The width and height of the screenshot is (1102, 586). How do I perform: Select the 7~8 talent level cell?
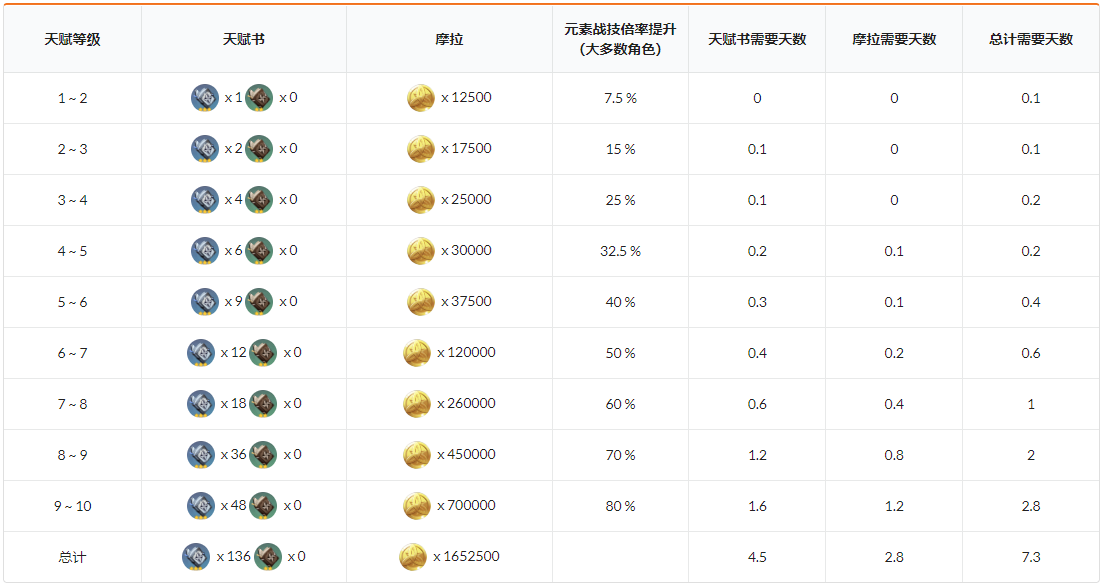click(72, 404)
